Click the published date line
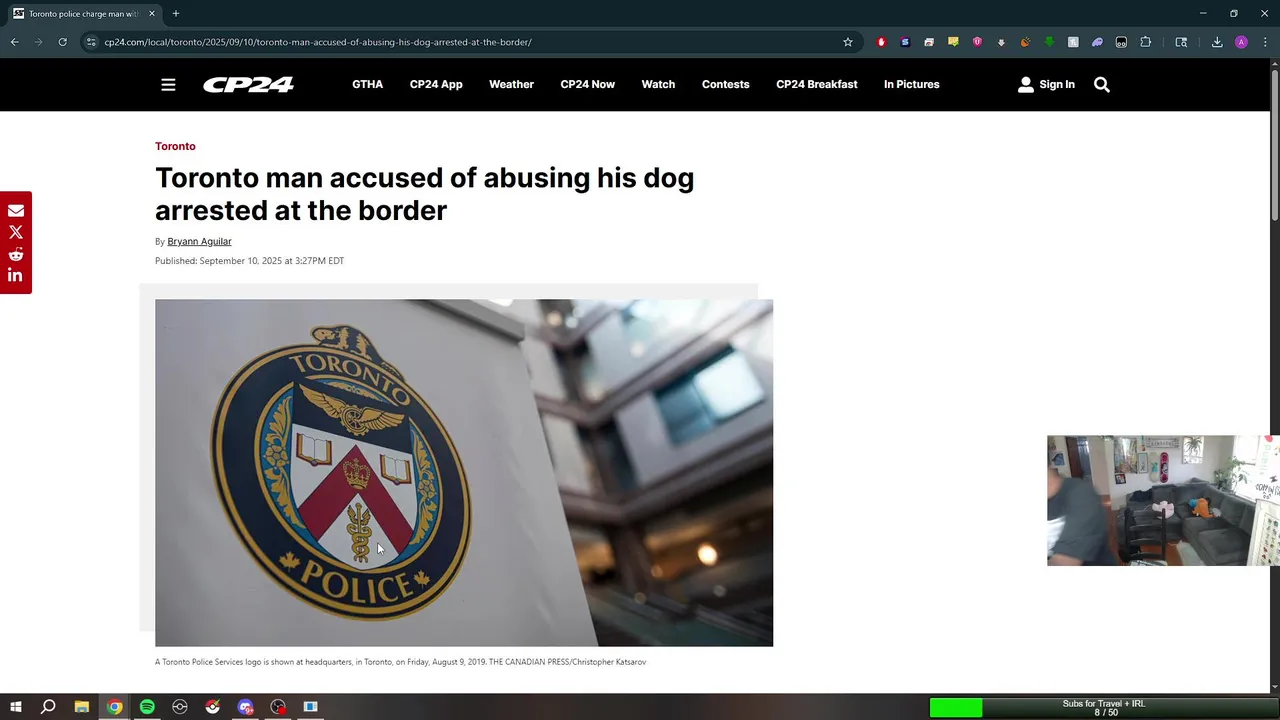The height and width of the screenshot is (720, 1280). tap(249, 261)
